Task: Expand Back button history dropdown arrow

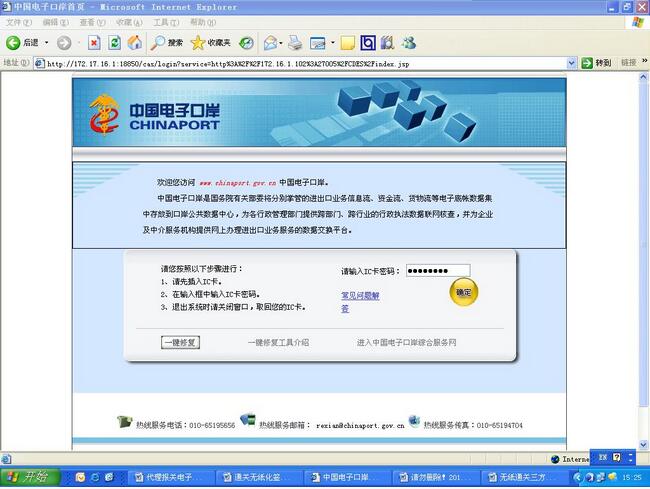Action: [x=46, y=43]
